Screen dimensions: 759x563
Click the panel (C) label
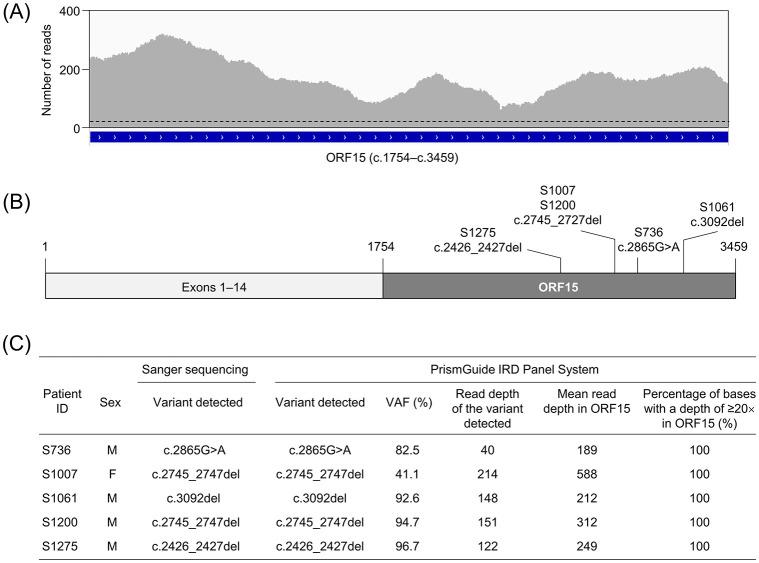pyautogui.click(x=18, y=344)
